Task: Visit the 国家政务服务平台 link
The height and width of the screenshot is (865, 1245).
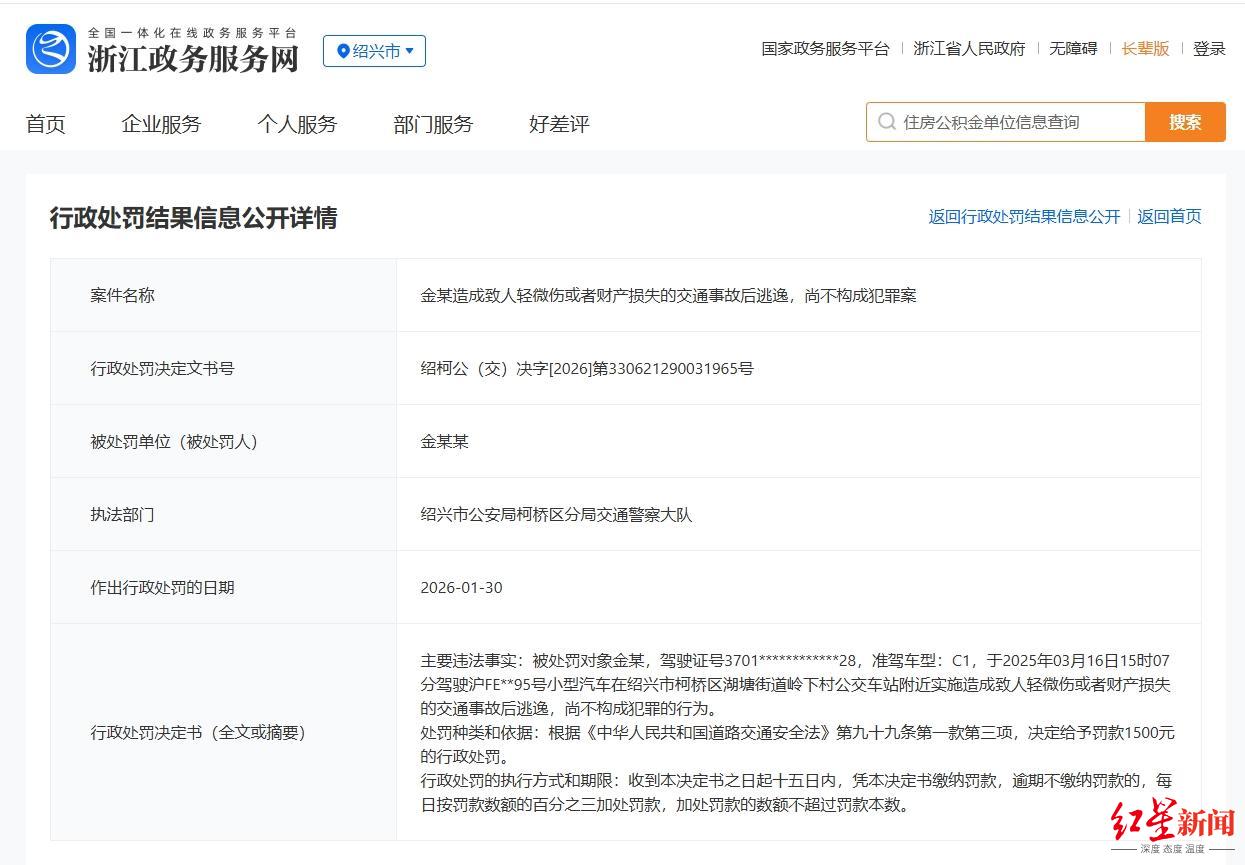Action: pos(825,48)
